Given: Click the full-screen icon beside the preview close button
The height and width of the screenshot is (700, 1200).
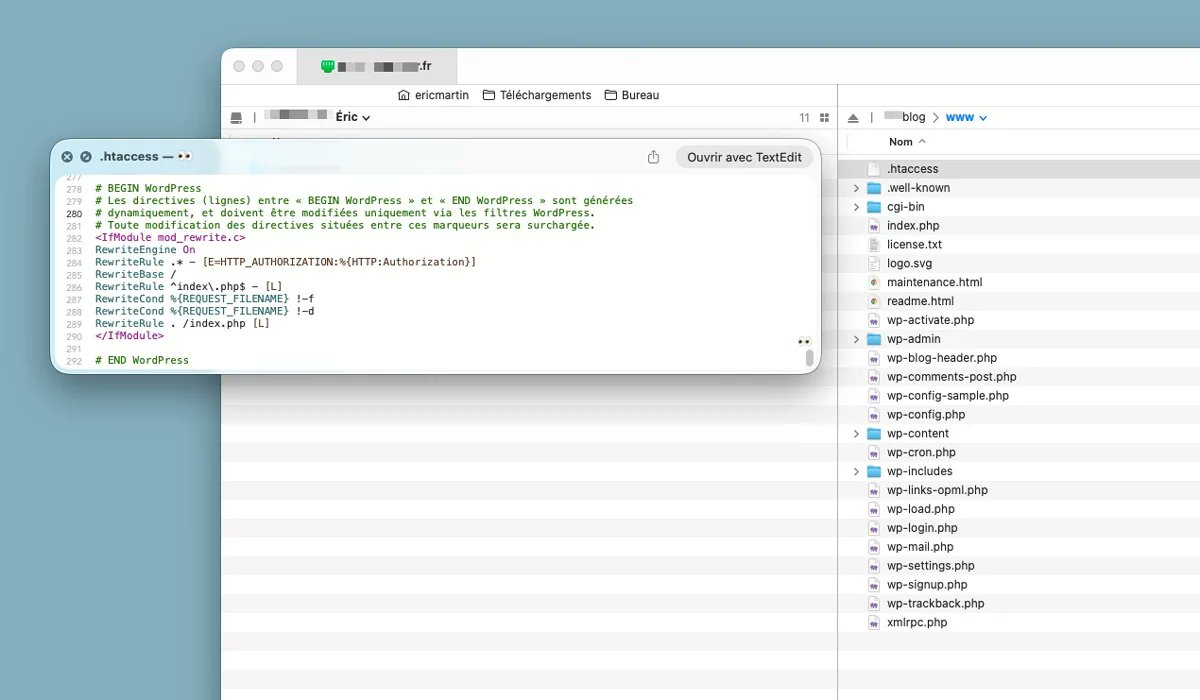Looking at the screenshot, I should click(86, 157).
